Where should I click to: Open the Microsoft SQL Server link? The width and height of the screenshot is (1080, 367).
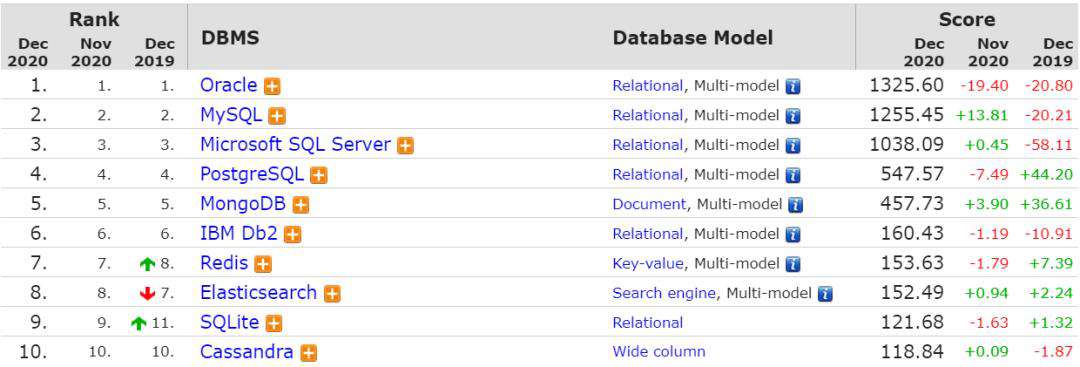pyautogui.click(x=295, y=145)
